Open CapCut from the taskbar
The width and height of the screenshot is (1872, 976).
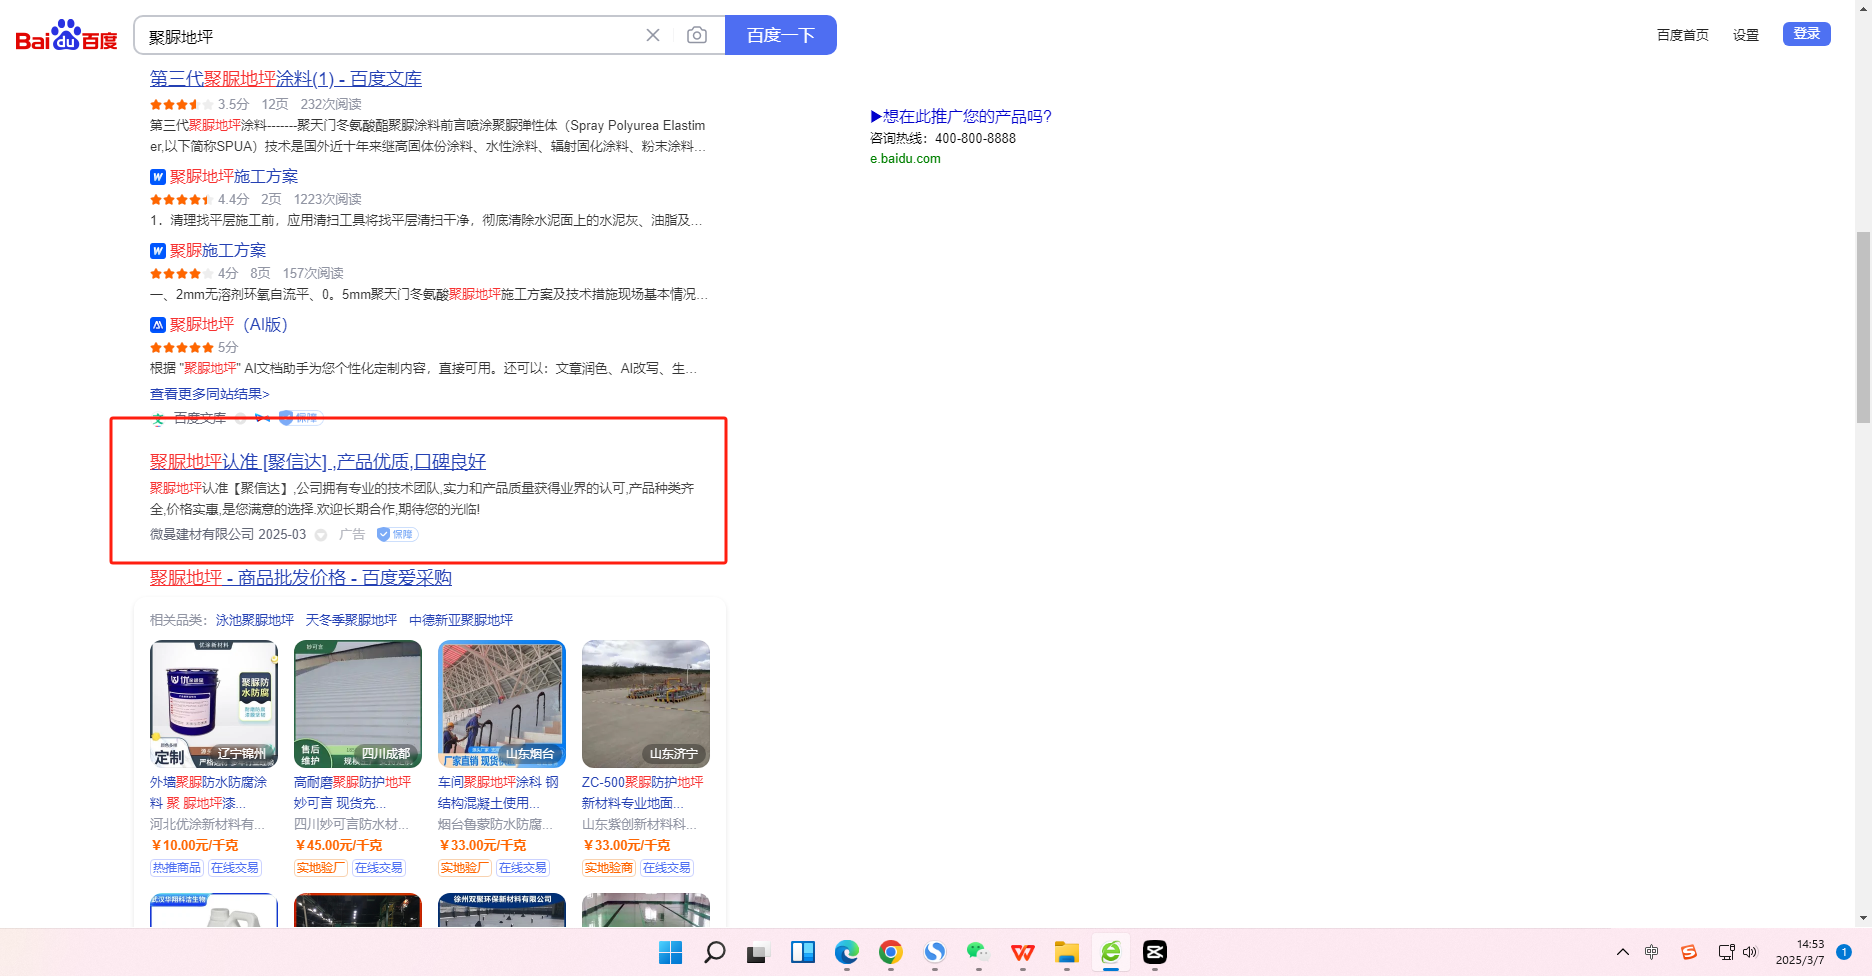pyautogui.click(x=1155, y=952)
